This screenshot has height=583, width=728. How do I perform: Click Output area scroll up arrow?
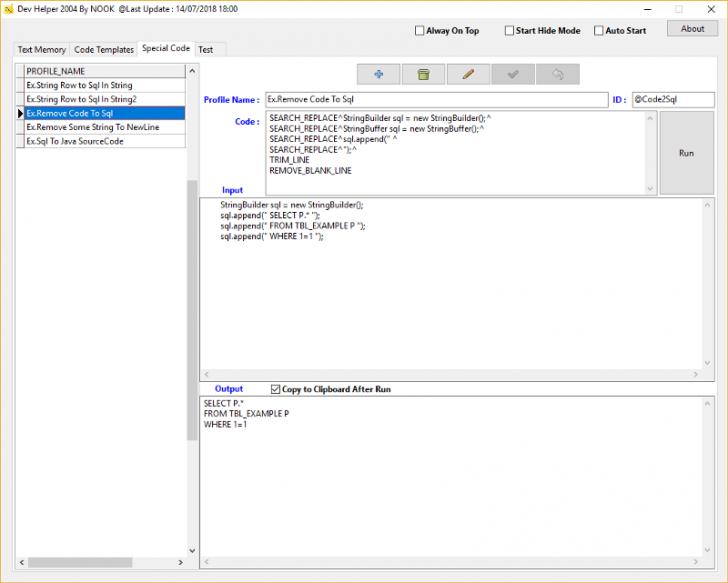point(708,403)
